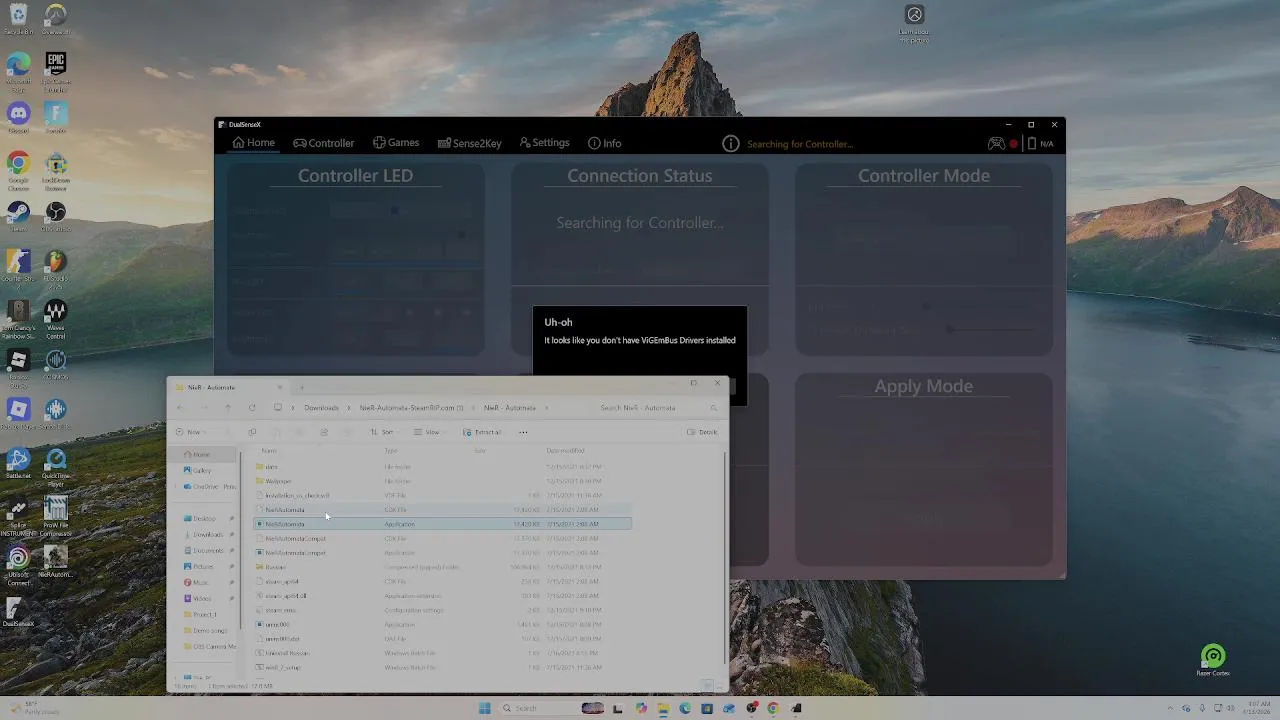Open a new File Explorer tab with plus
Viewport: 1280px width, 720px height.
pos(302,387)
